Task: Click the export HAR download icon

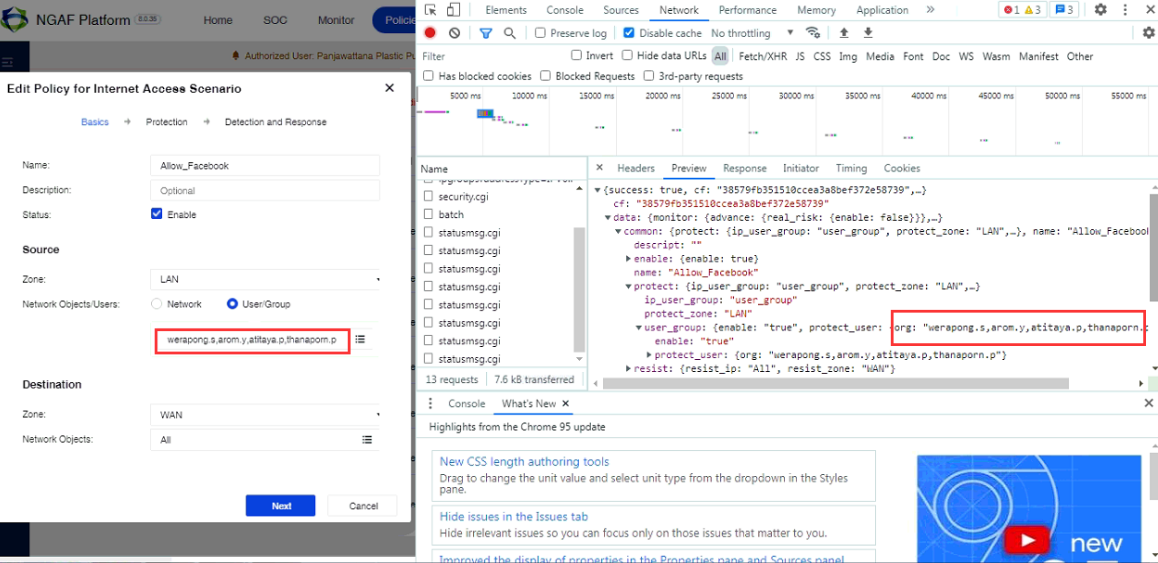Action: pos(868,33)
